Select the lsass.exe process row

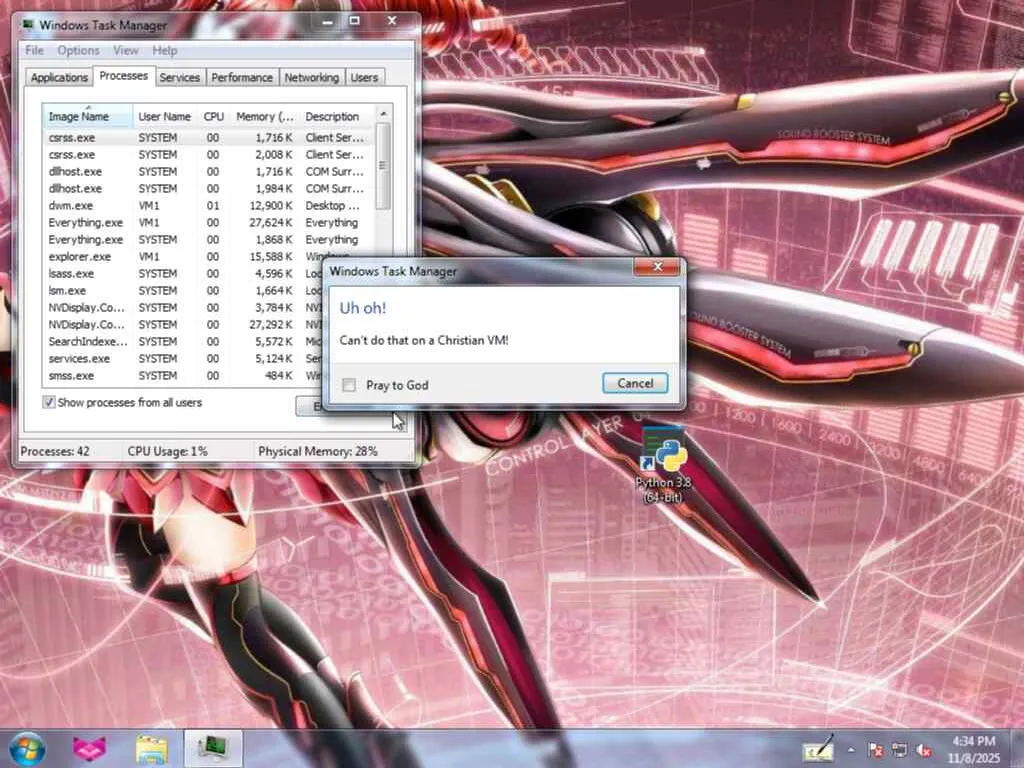183,274
